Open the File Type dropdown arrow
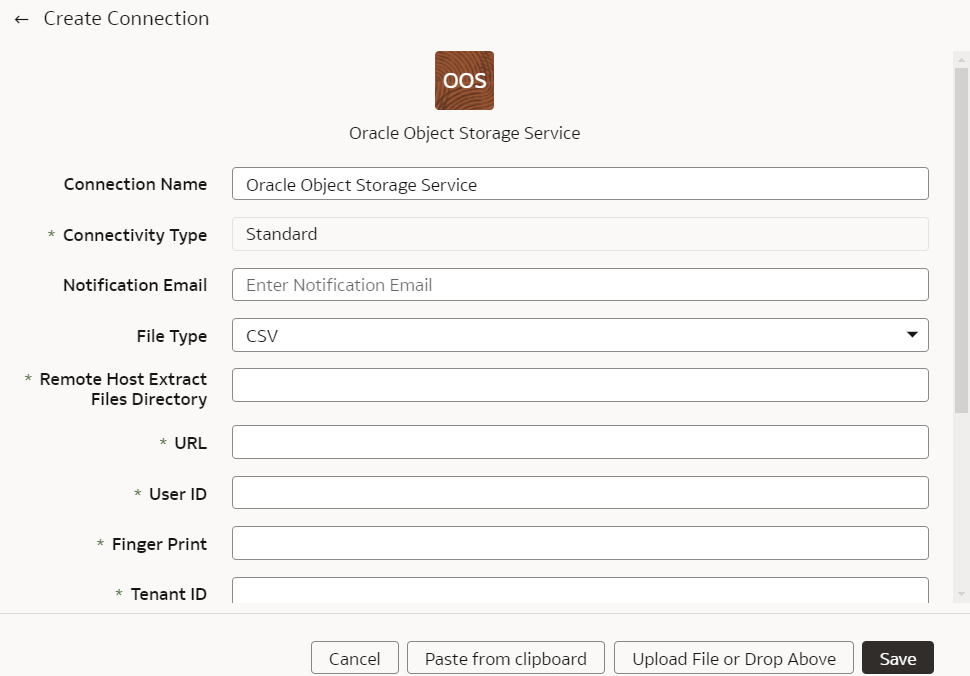The image size is (970, 676). (911, 335)
